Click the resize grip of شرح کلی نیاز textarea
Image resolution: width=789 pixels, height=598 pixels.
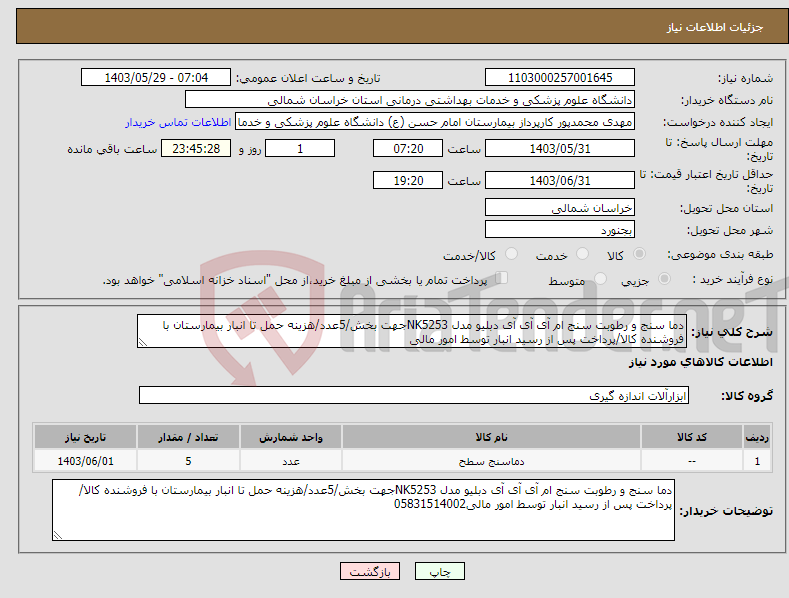click(x=142, y=343)
